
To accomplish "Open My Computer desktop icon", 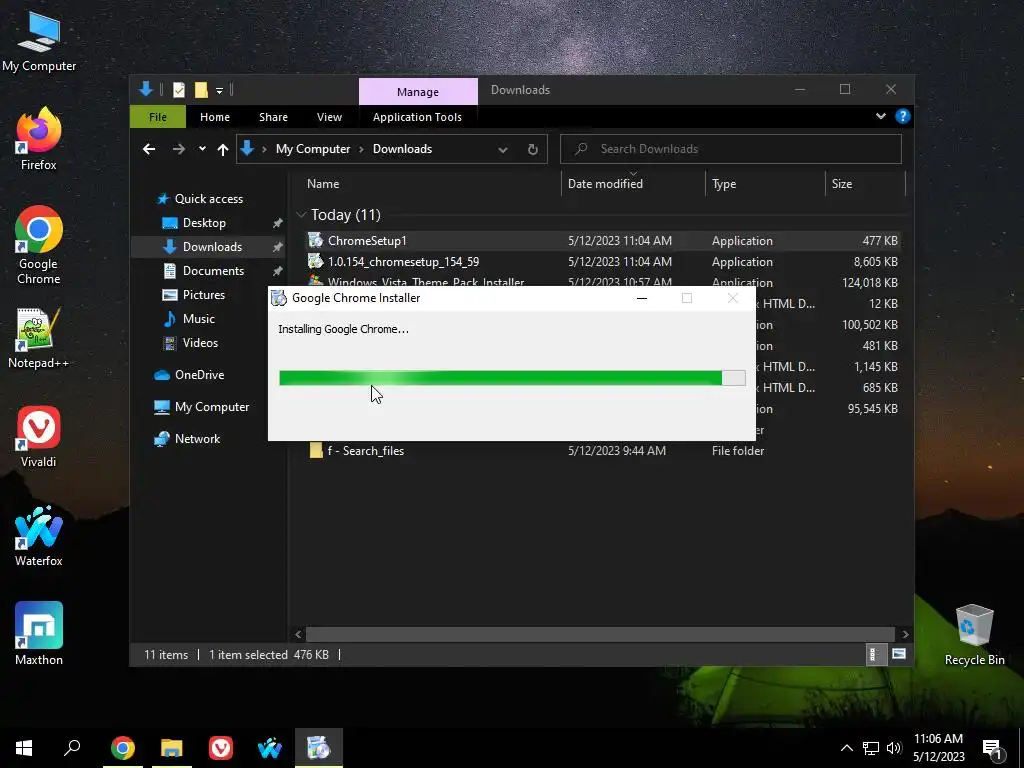I will pyautogui.click(x=39, y=40).
